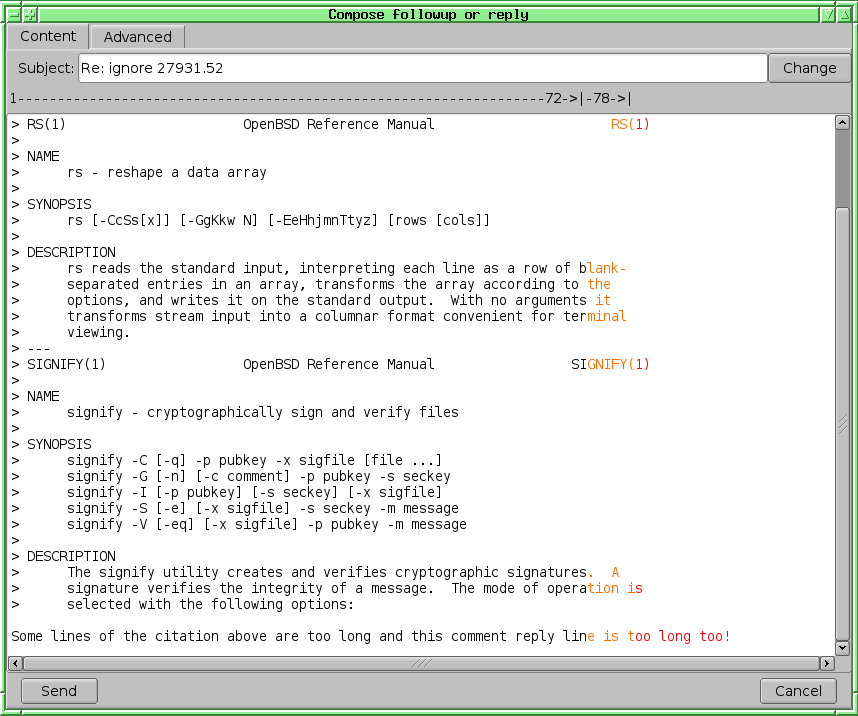Click the 'Compose followup or reply' title bar
The height and width of the screenshot is (716, 858).
coord(428,14)
